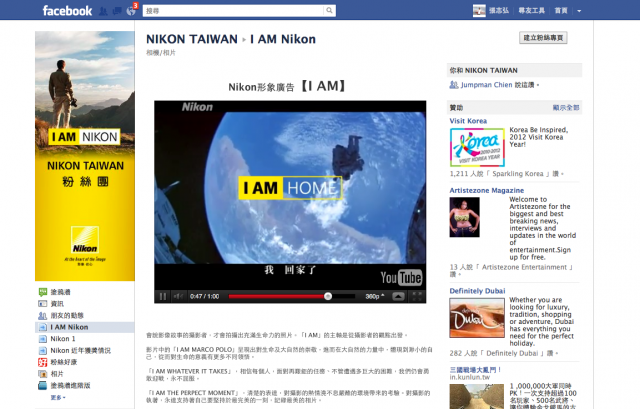Open friends' activity icon in sidebar
The image size is (640, 409).
tap(42, 316)
